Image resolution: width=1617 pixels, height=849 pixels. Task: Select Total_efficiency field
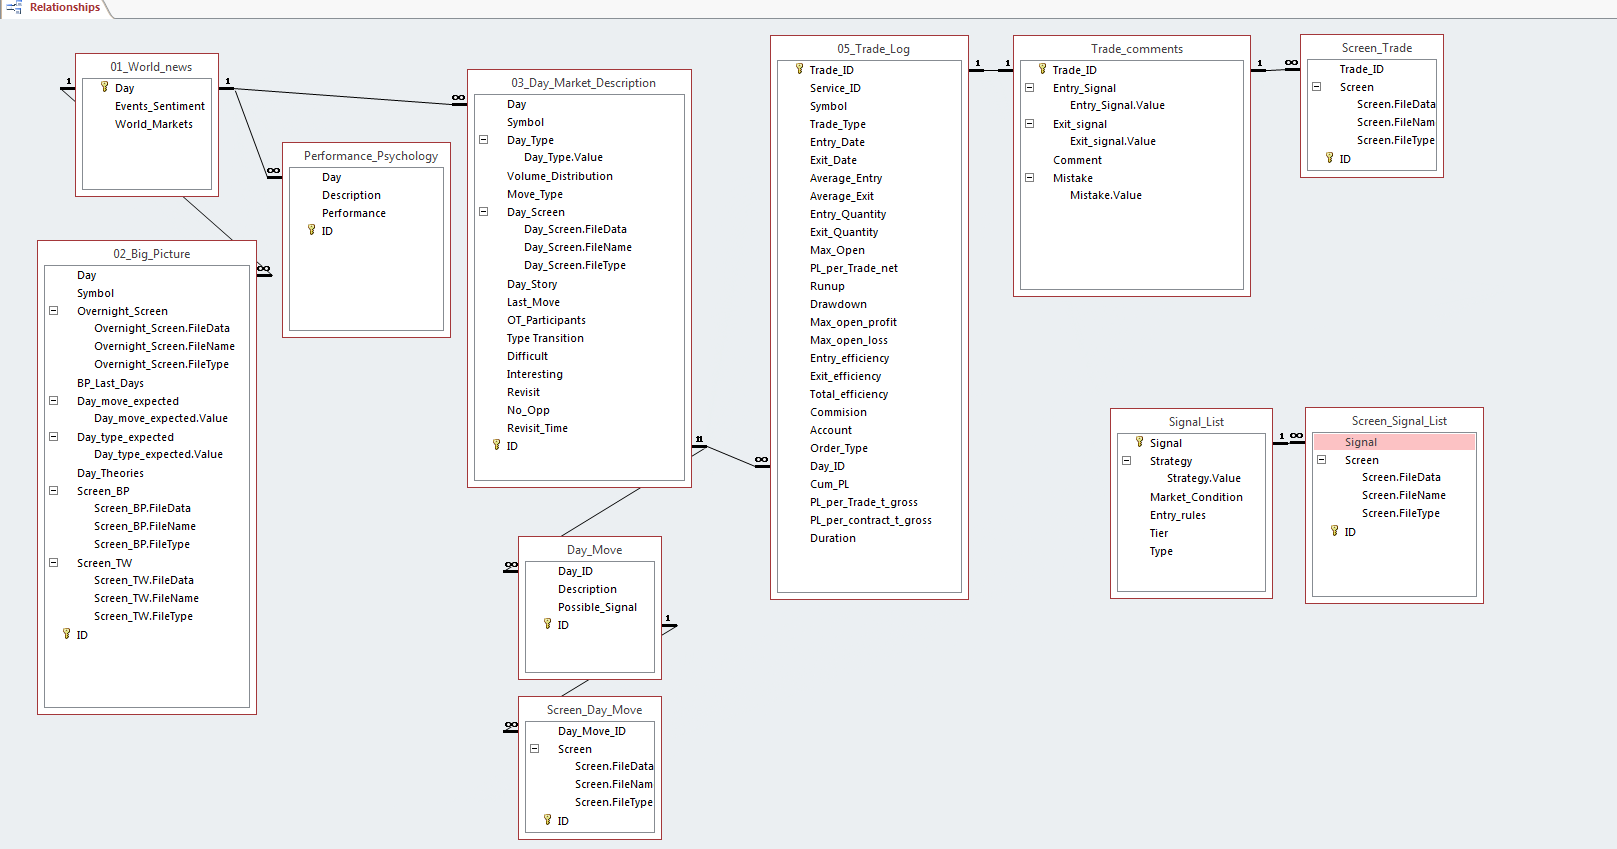[849, 394]
